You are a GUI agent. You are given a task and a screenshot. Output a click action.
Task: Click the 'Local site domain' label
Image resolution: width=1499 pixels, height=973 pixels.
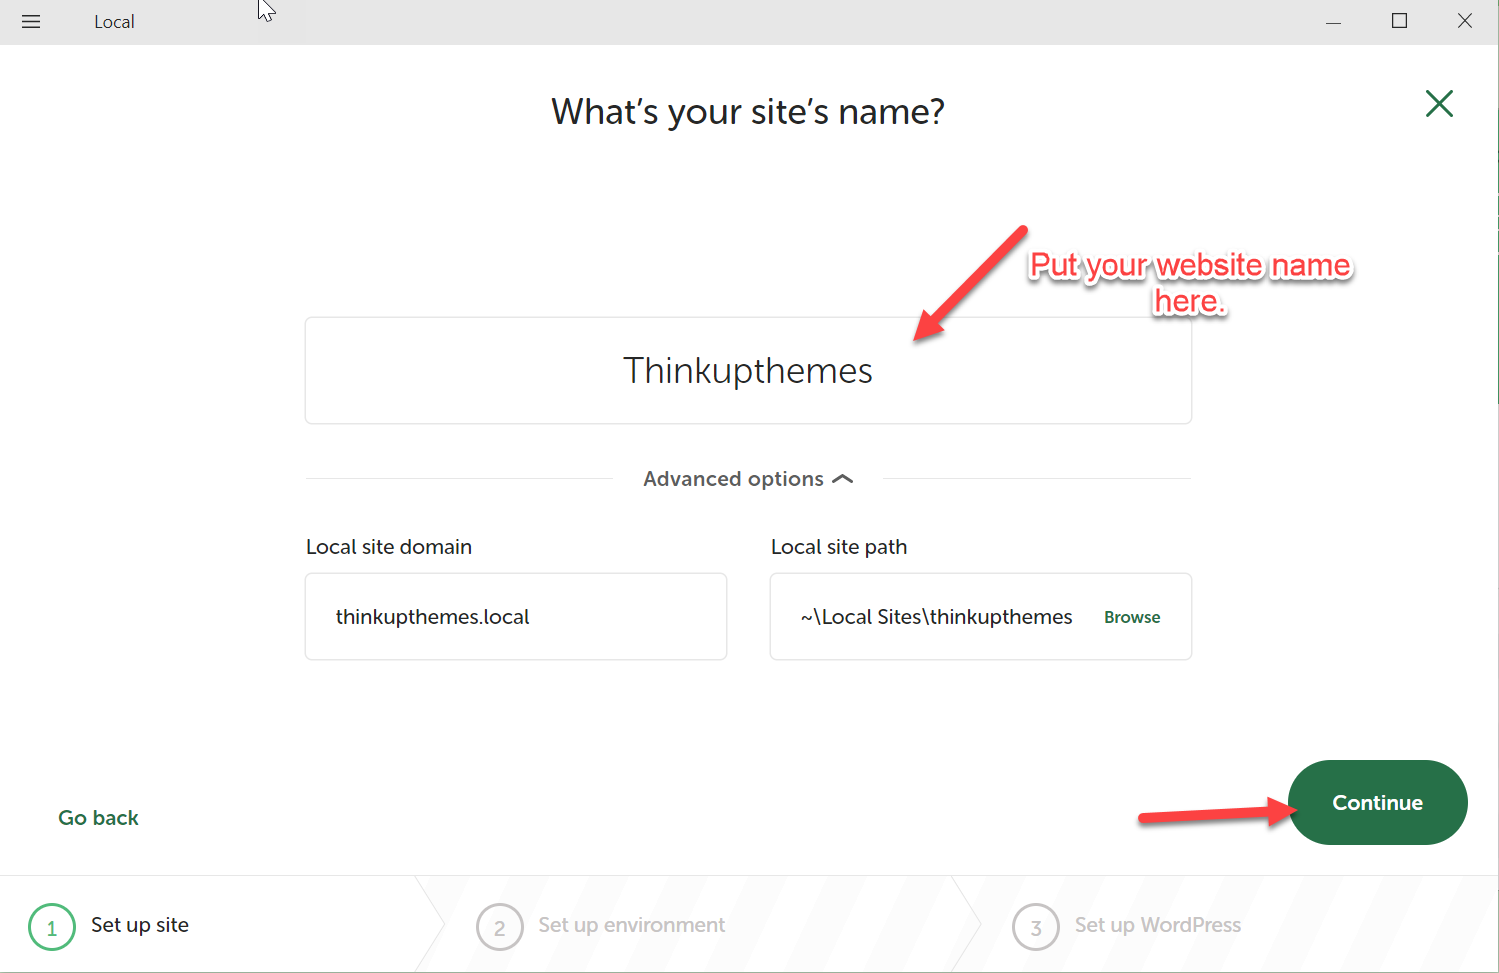tap(389, 547)
